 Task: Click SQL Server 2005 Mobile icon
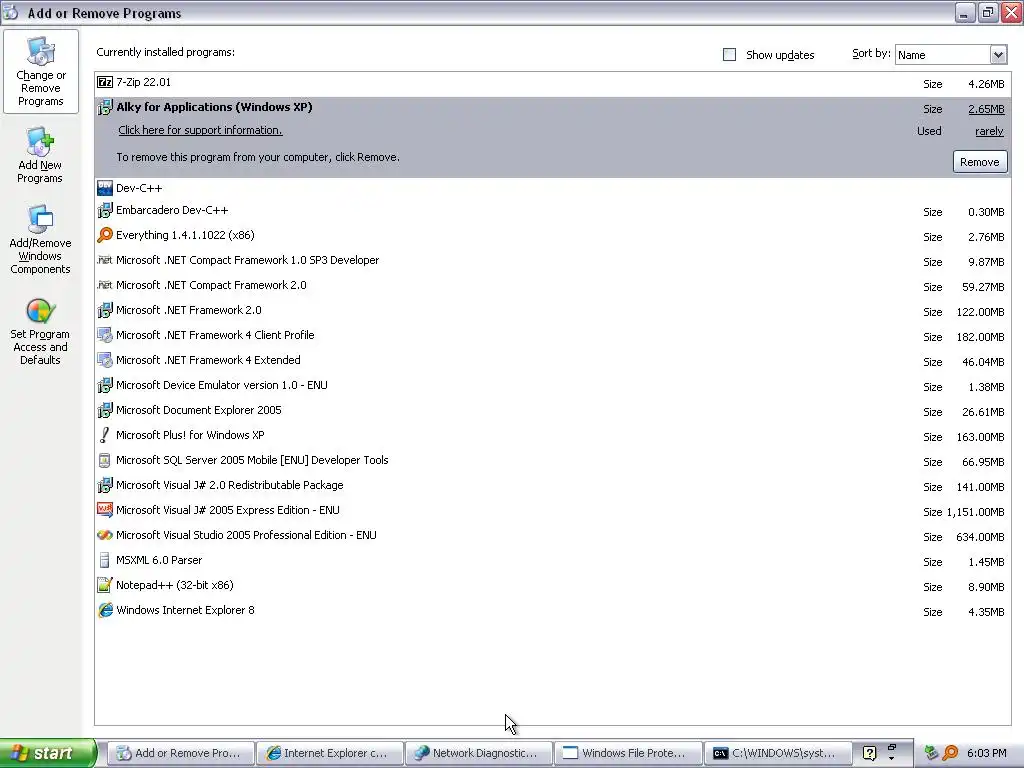coord(104,460)
